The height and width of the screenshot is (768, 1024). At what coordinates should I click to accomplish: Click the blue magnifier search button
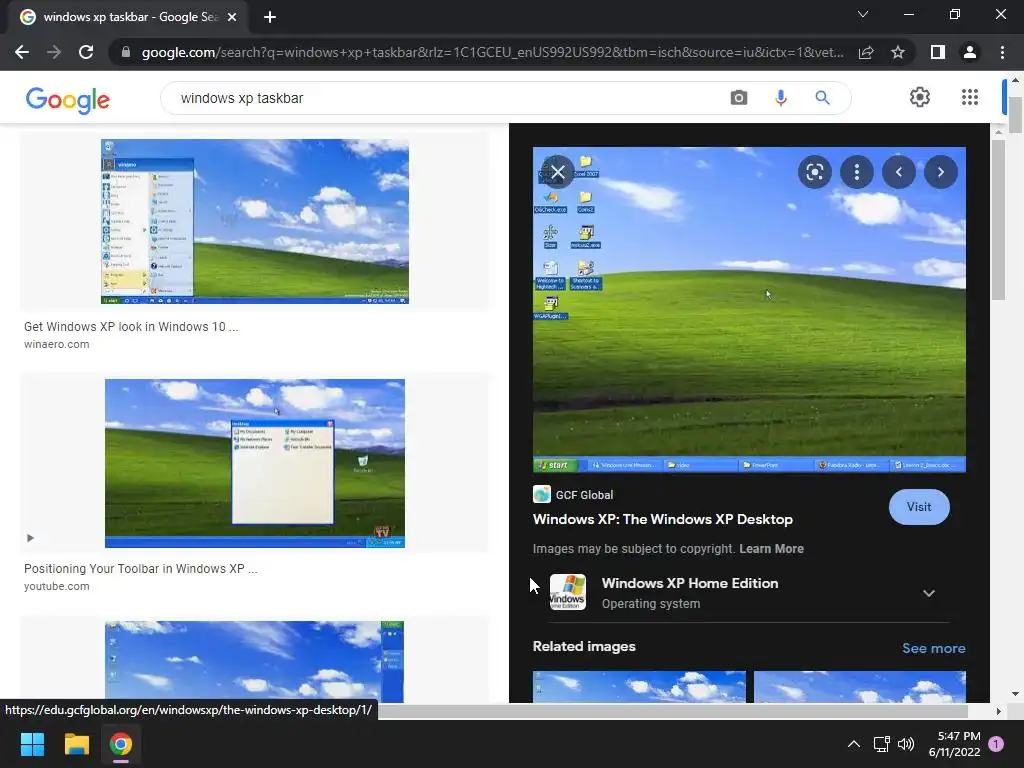(x=822, y=98)
